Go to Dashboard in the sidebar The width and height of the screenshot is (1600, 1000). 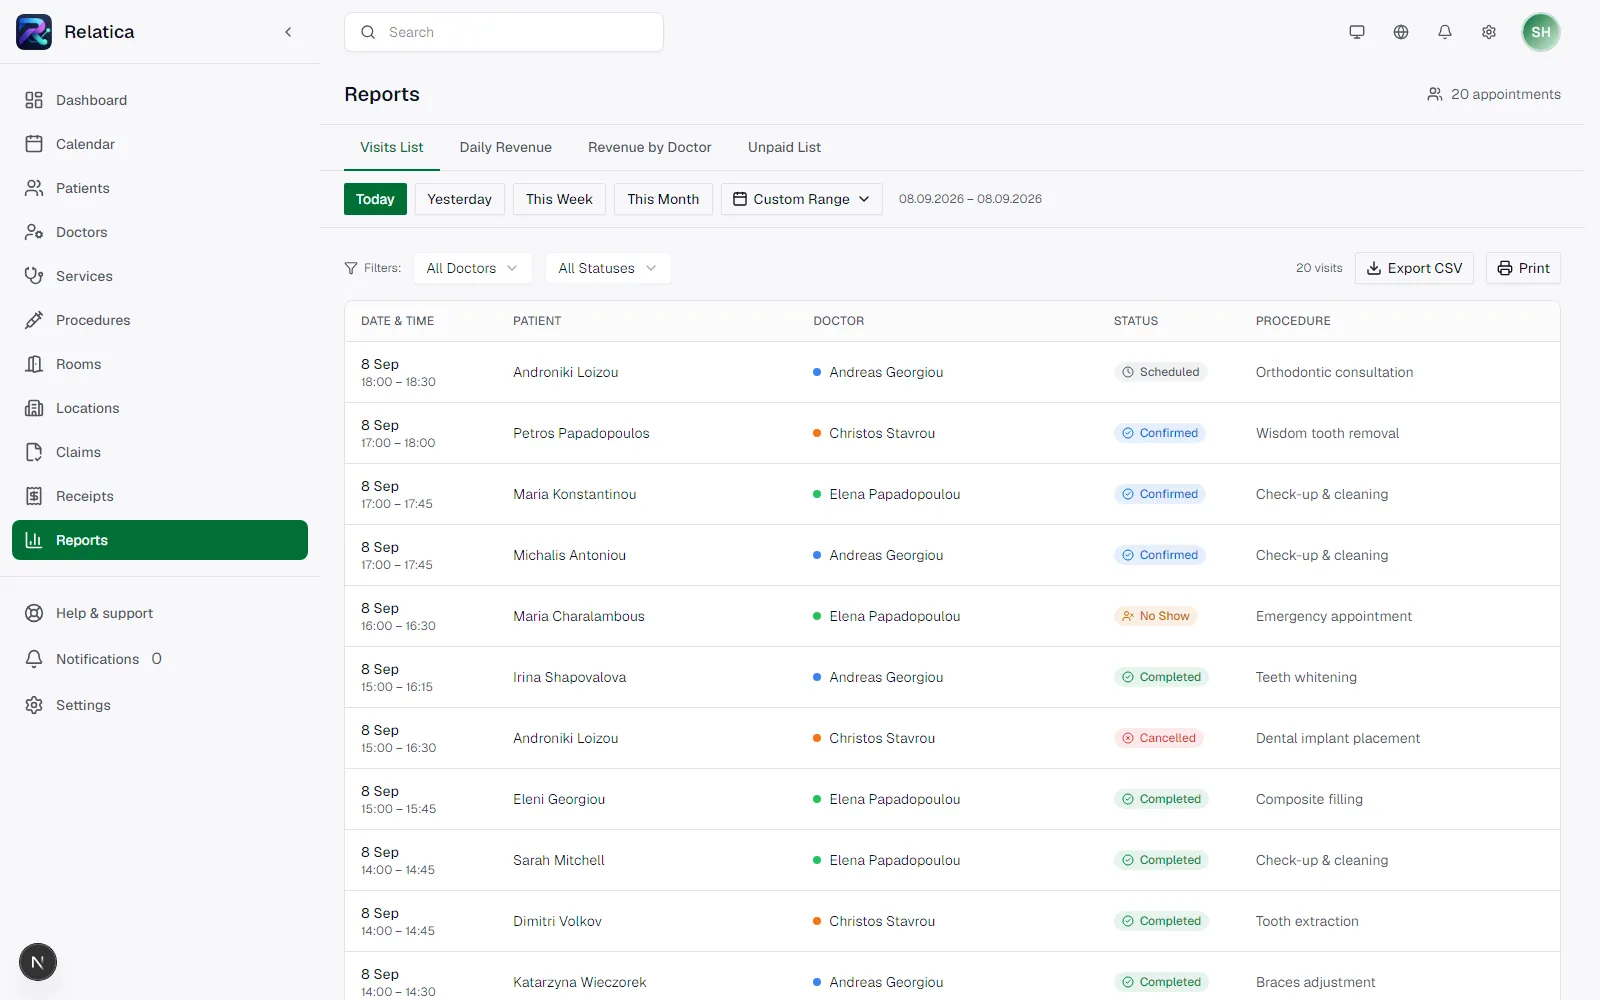click(160, 100)
